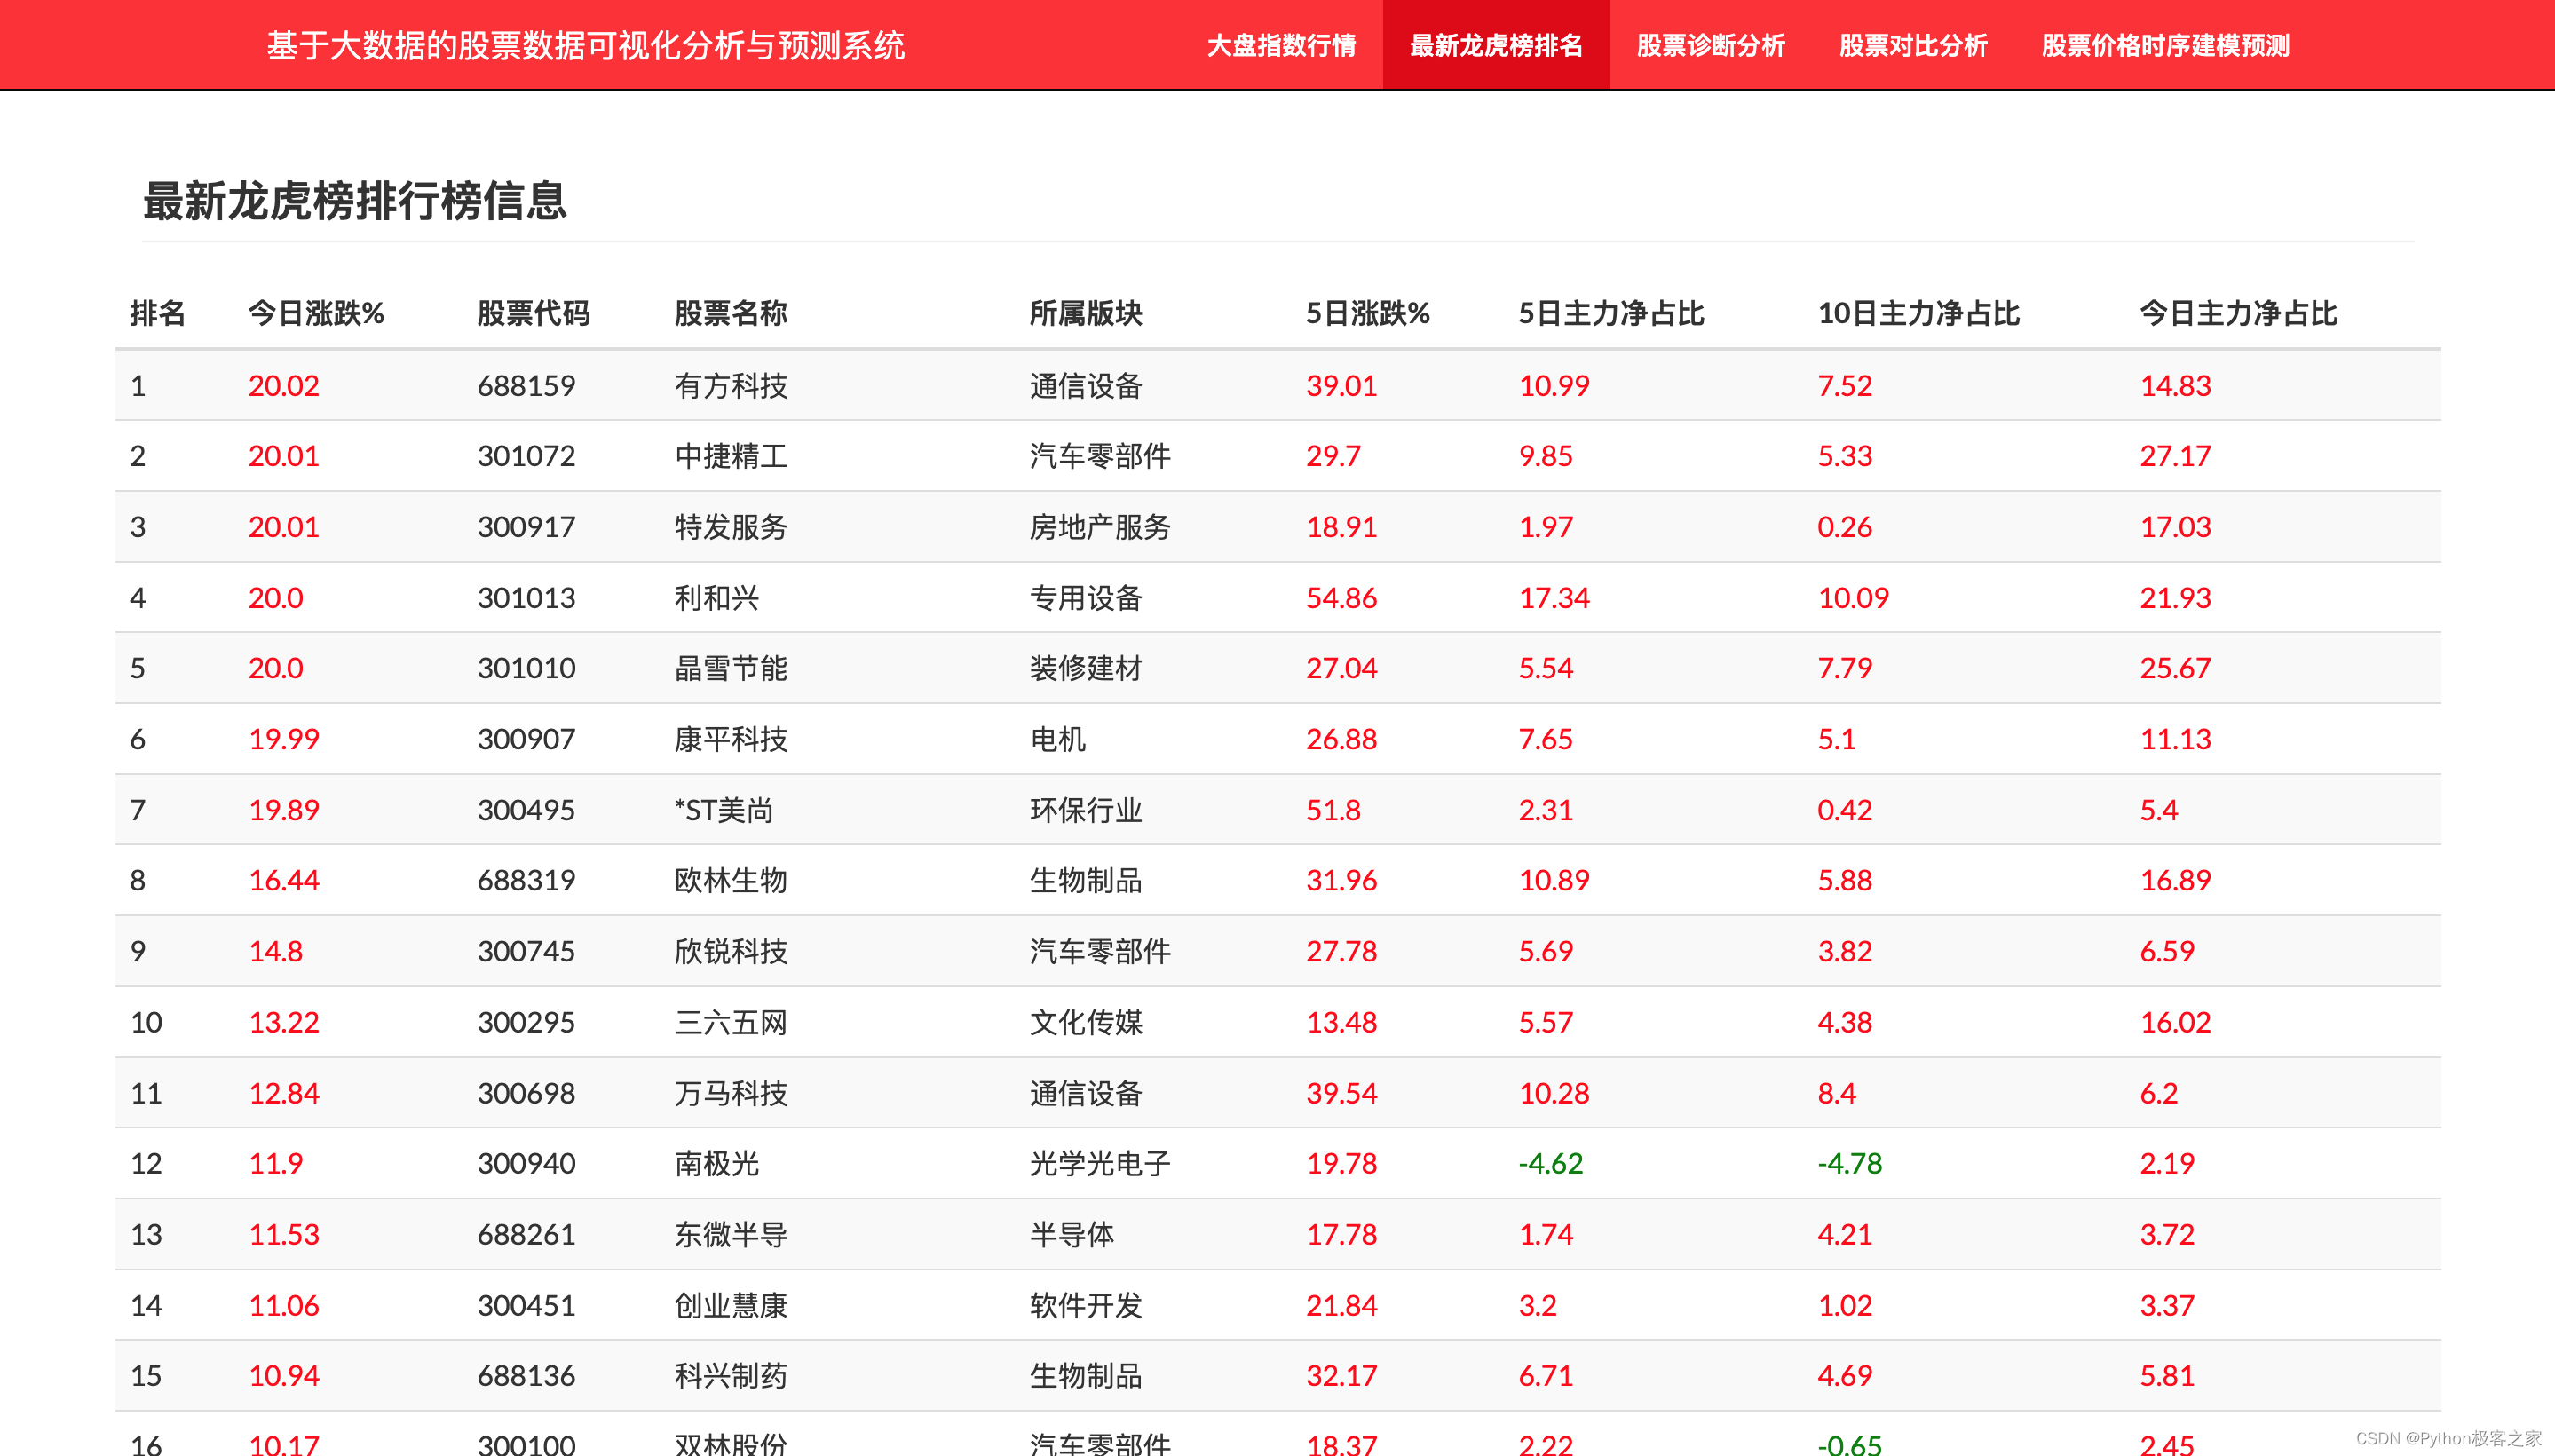Click the green -4.78 value
Image resolution: width=2555 pixels, height=1456 pixels.
click(x=1849, y=1163)
